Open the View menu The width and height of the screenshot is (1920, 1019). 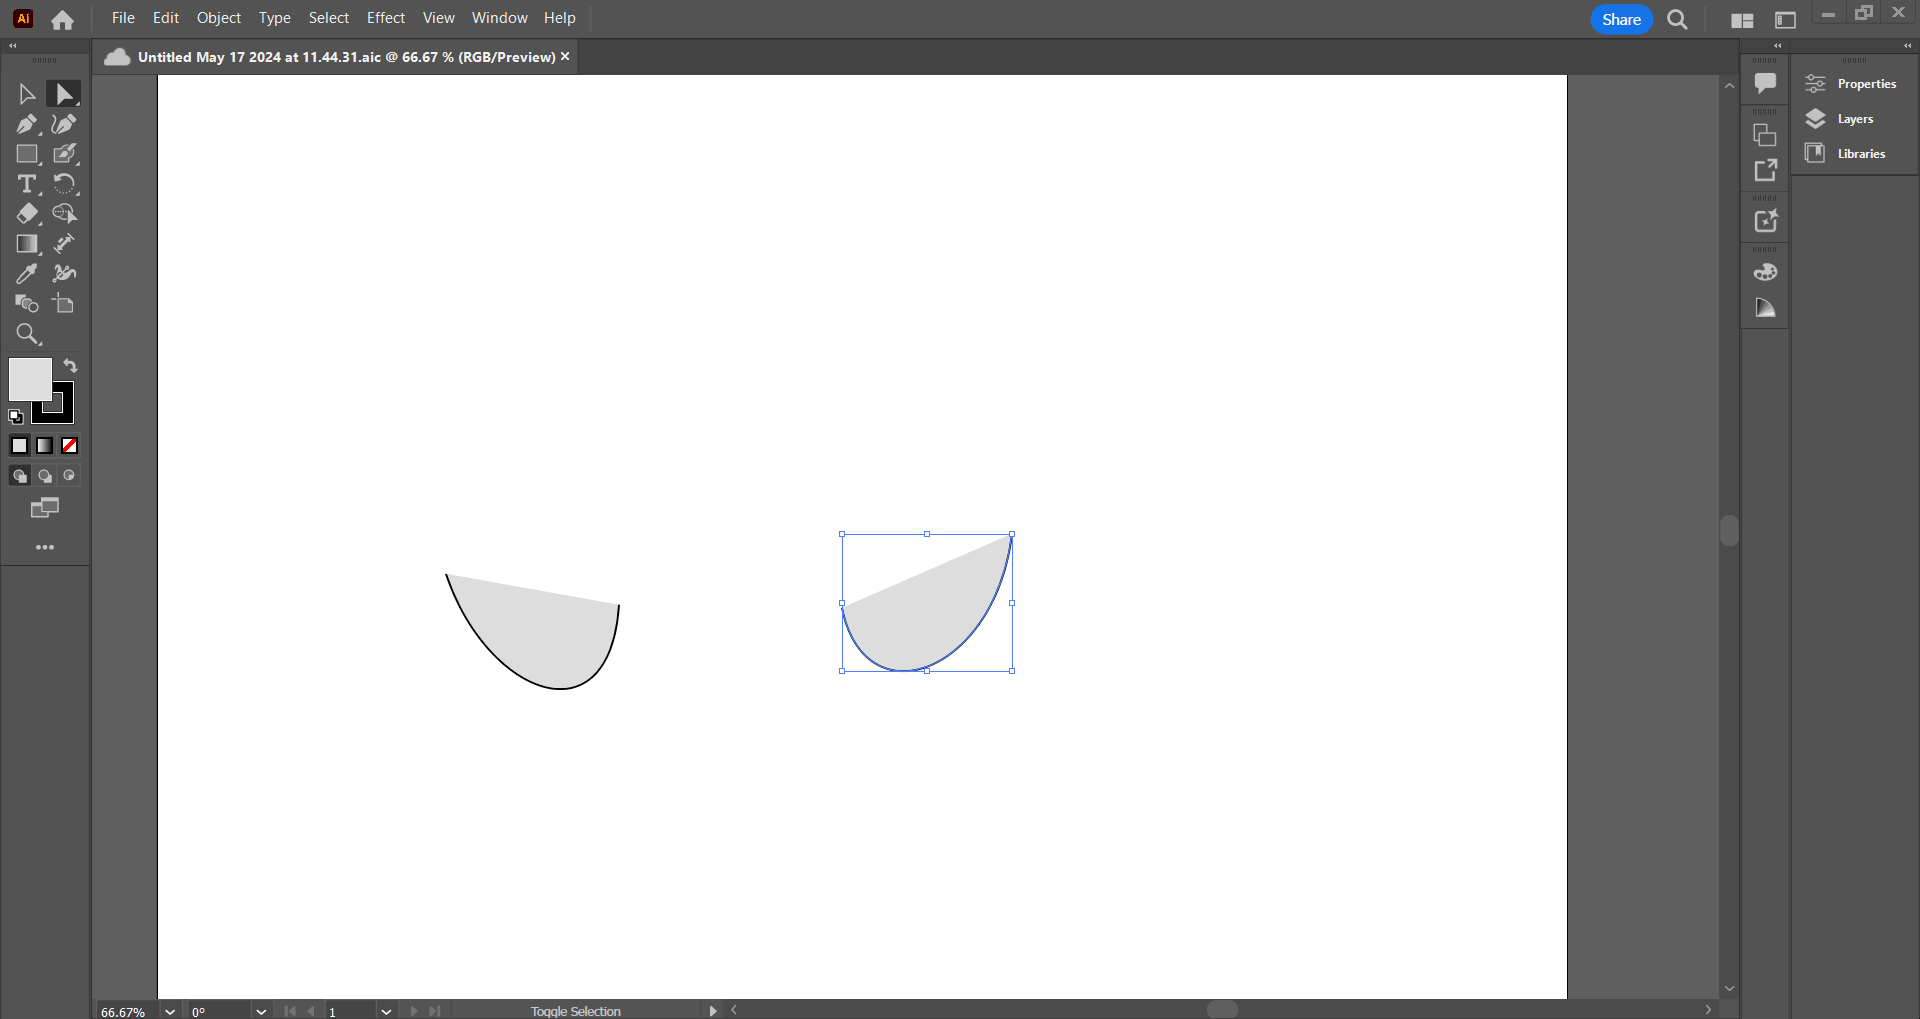tap(439, 18)
